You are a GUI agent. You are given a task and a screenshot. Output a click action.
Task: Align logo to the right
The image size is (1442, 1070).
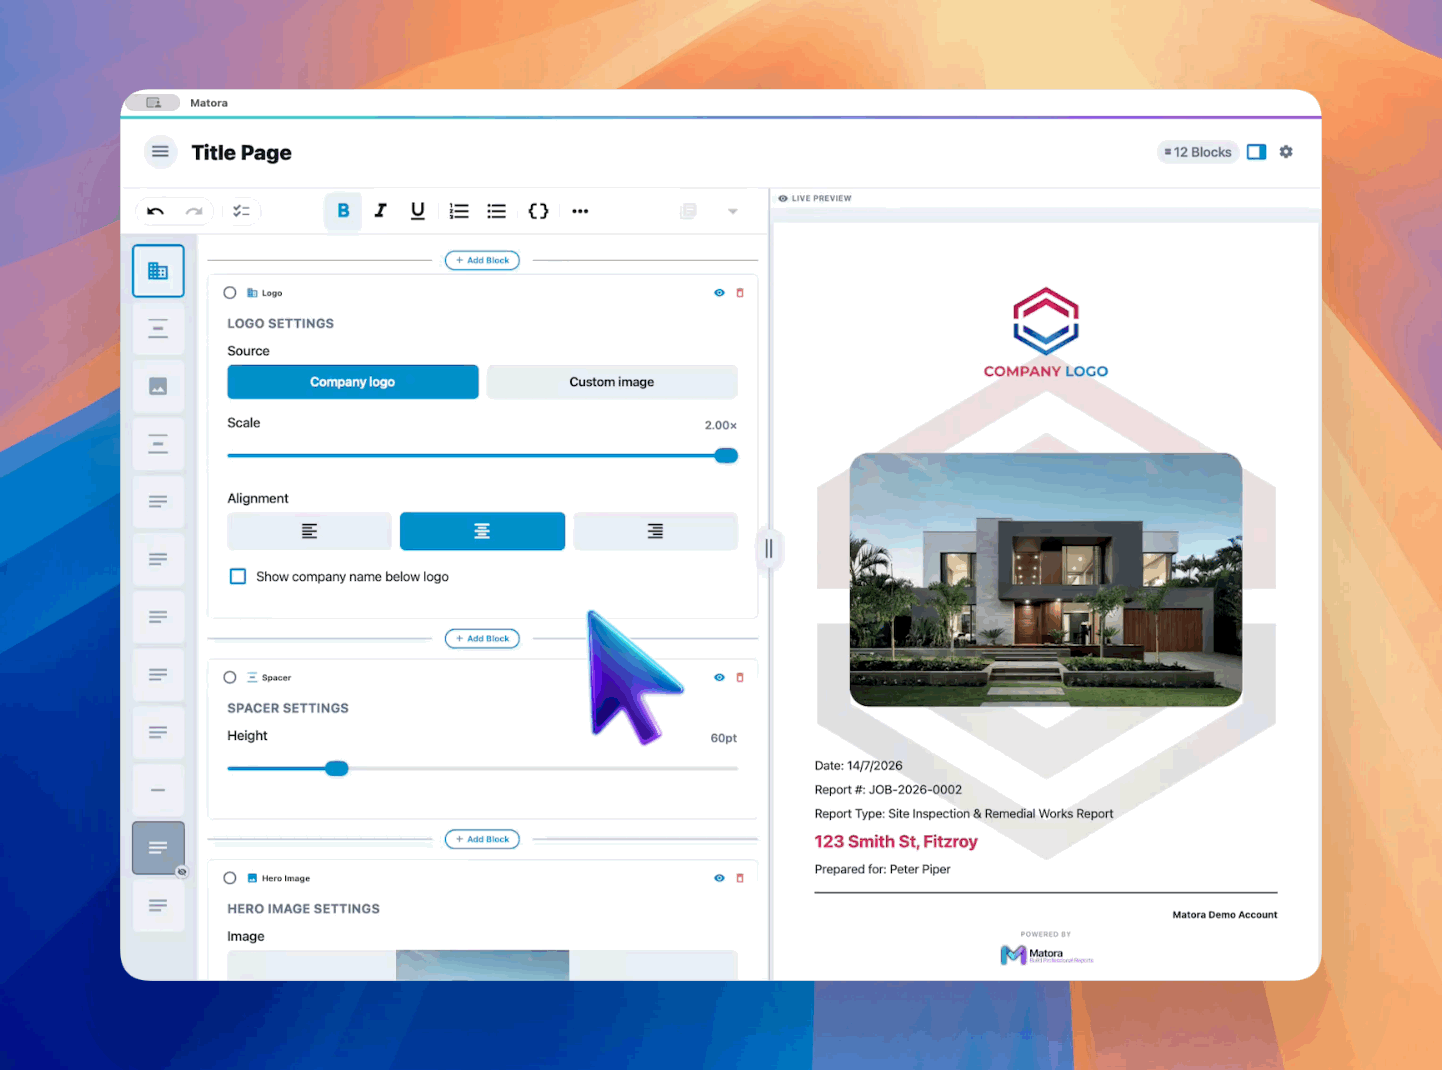(655, 531)
